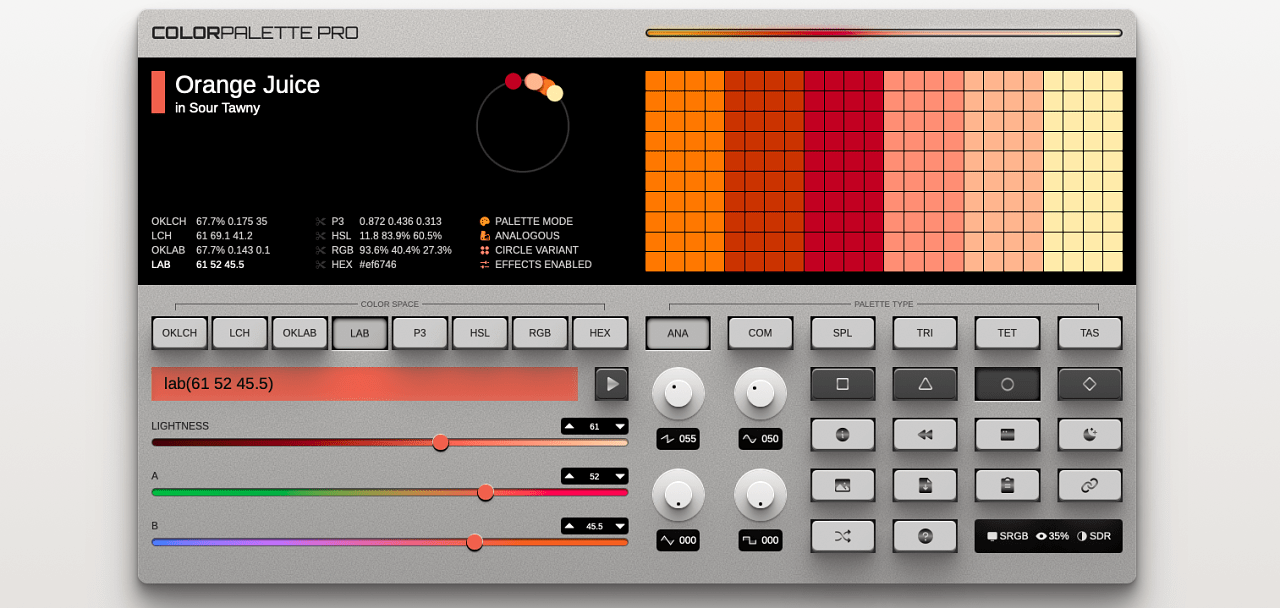Select the square variant shape button
This screenshot has width=1280, height=608.
(843, 383)
